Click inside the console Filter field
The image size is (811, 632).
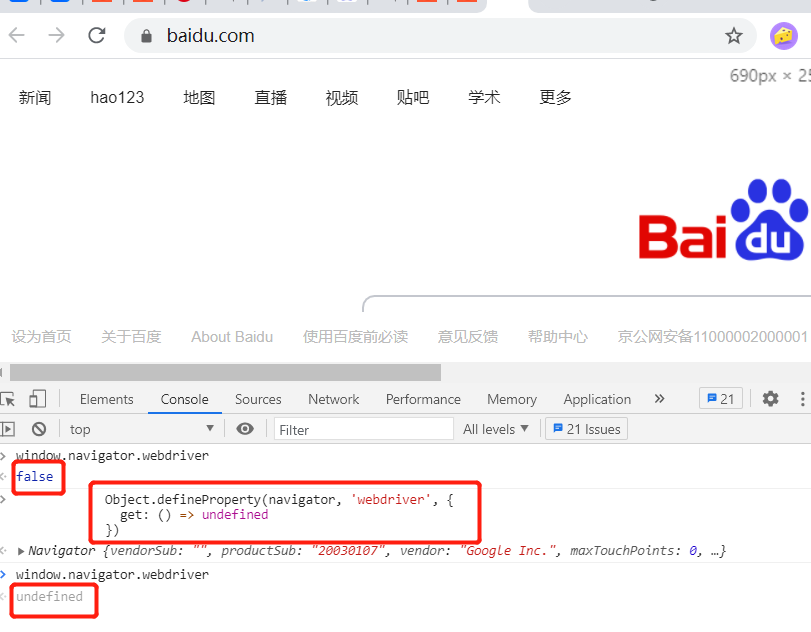pyautogui.click(x=363, y=428)
